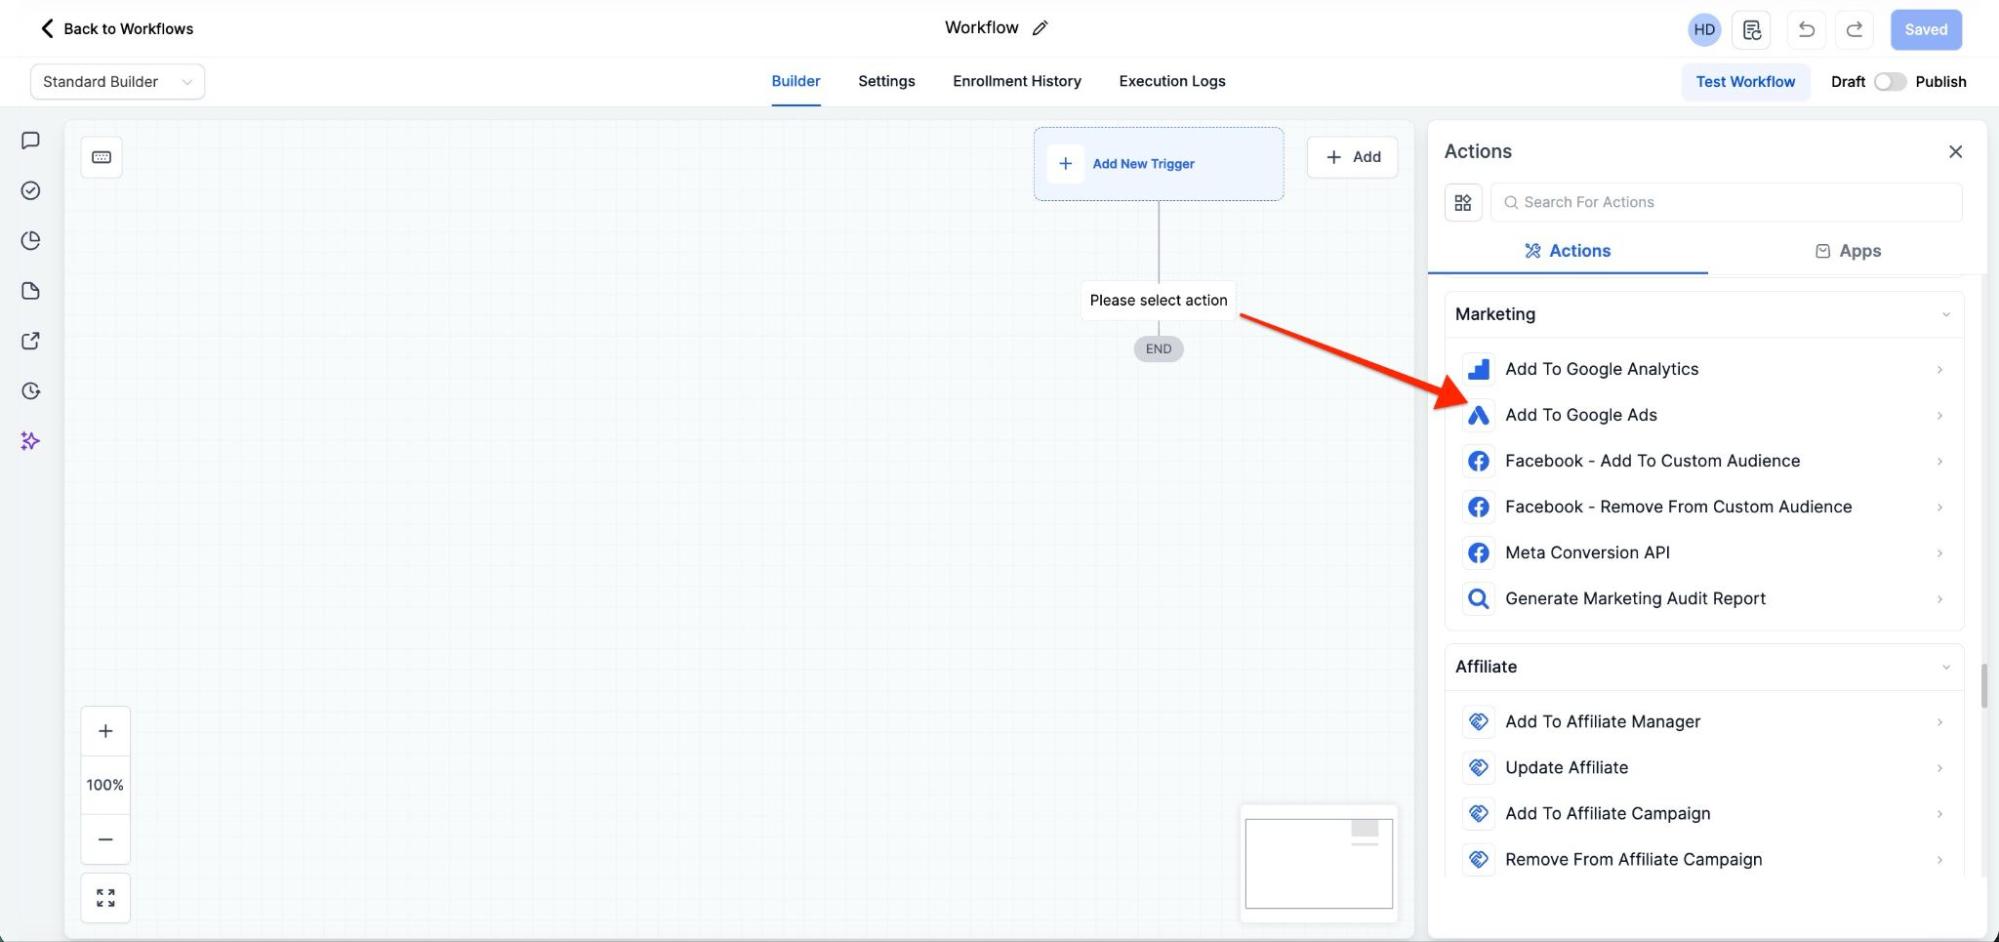The width and height of the screenshot is (1999, 942).
Task: Click the Test Workflow button
Action: point(1745,82)
